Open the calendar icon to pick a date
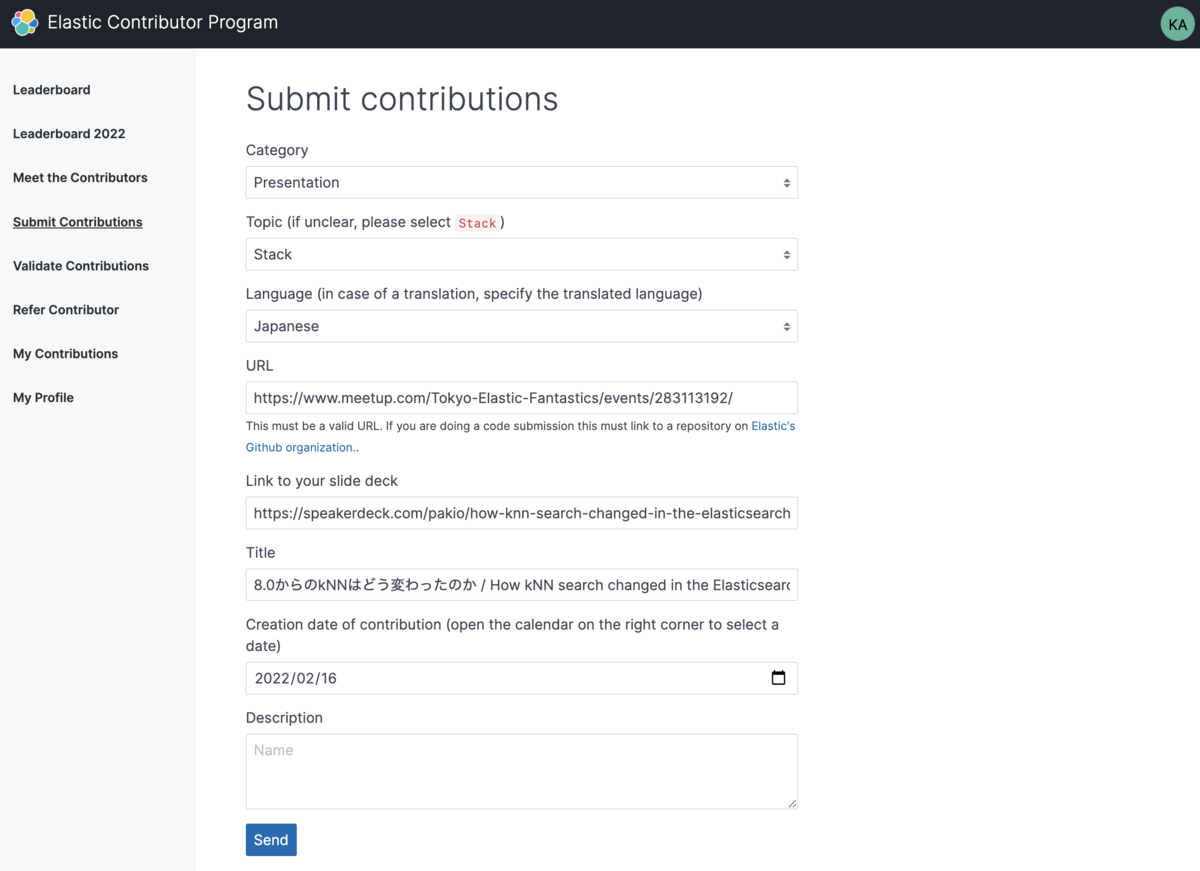Viewport: 1200px width, 871px height. tap(778, 678)
